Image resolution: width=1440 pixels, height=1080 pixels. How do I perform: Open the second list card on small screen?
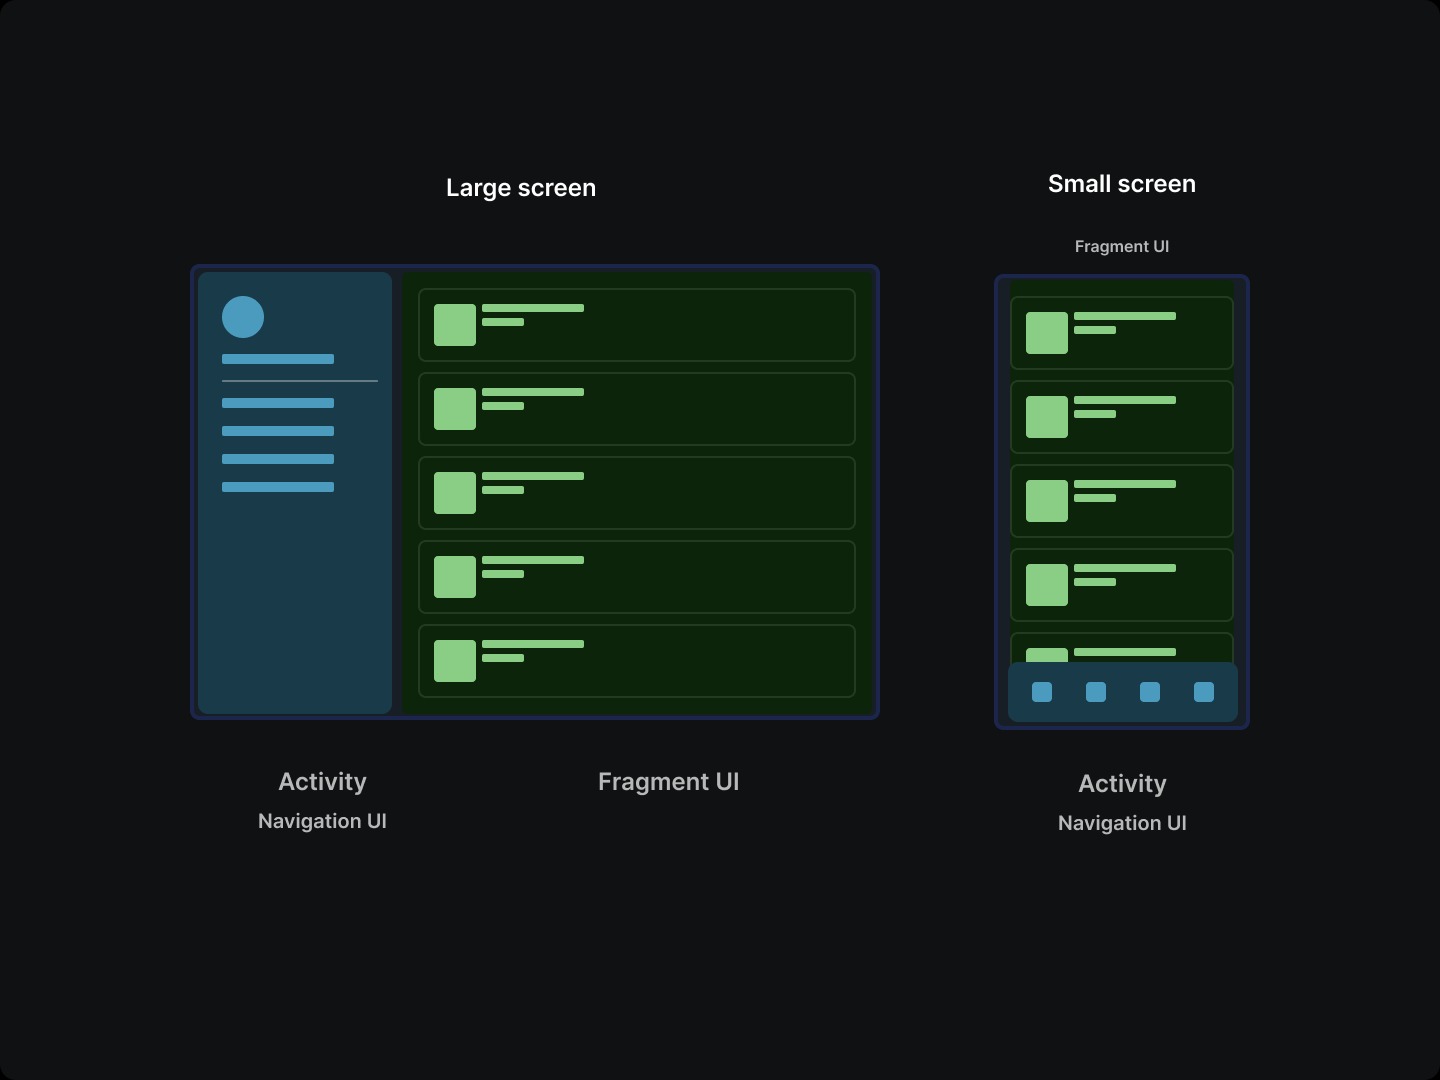(x=1122, y=417)
